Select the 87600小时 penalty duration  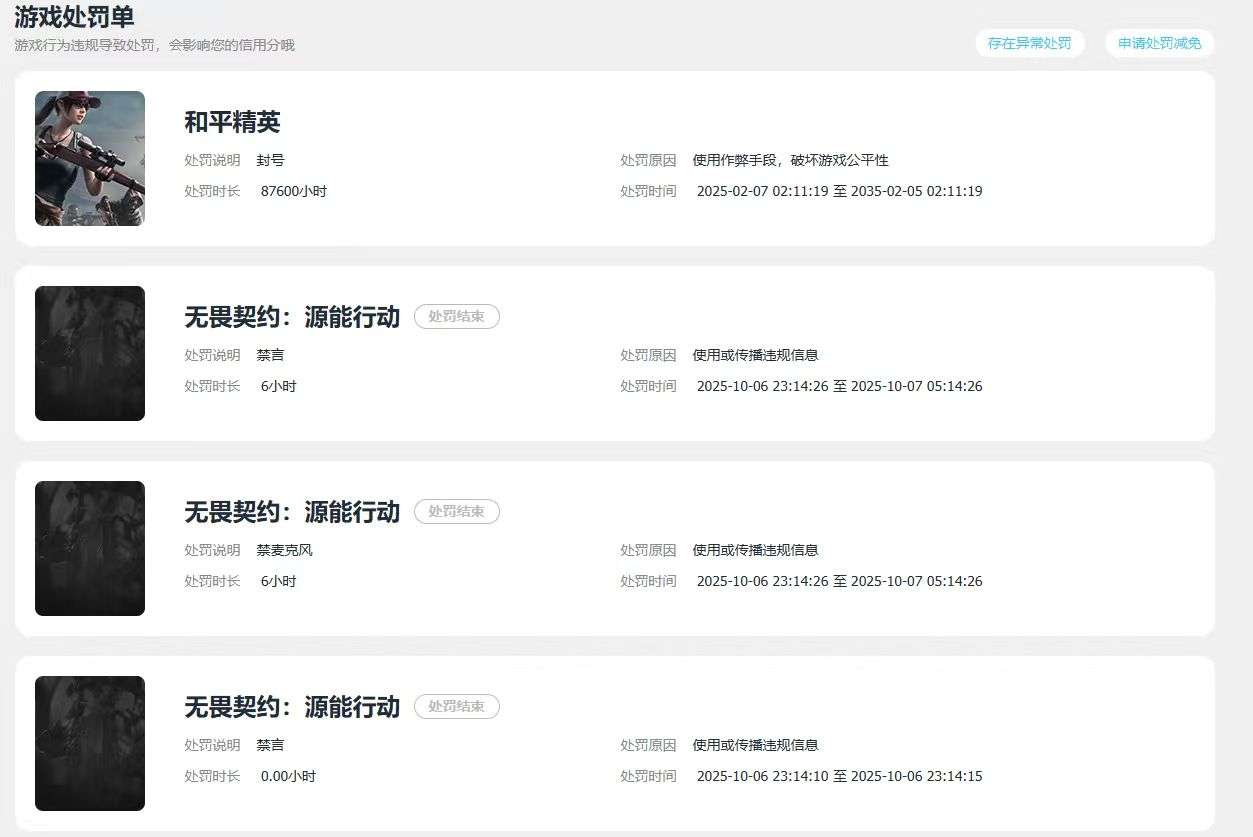[x=294, y=191]
